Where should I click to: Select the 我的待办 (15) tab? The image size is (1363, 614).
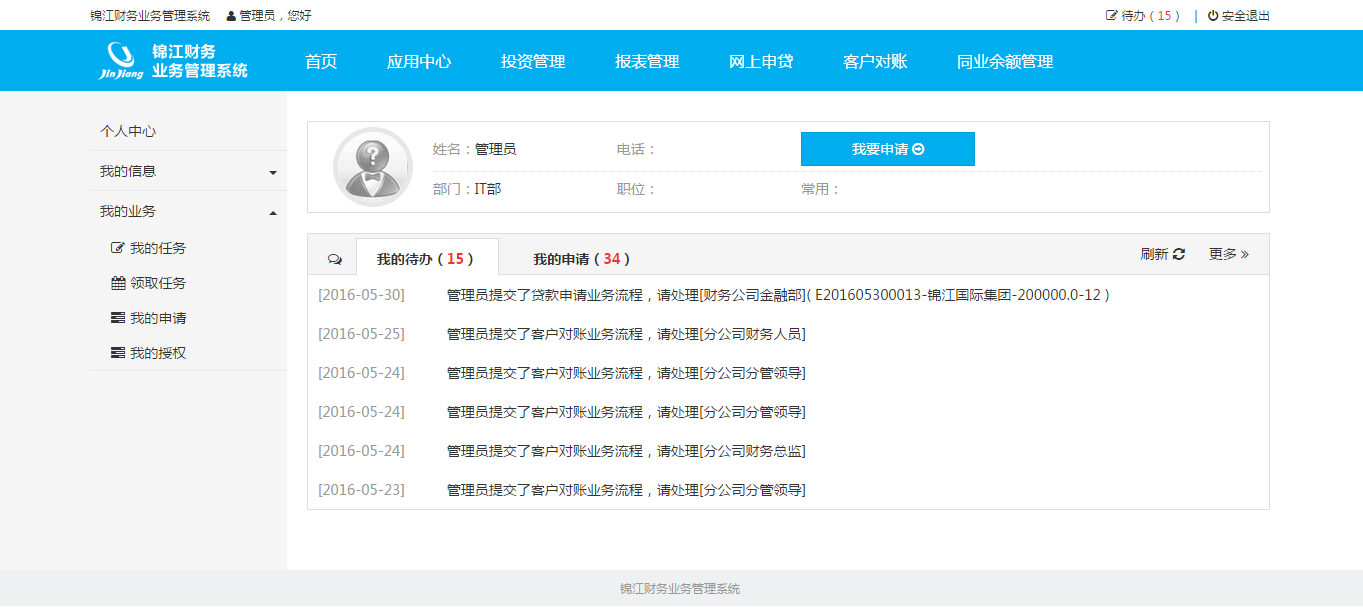[x=425, y=259]
